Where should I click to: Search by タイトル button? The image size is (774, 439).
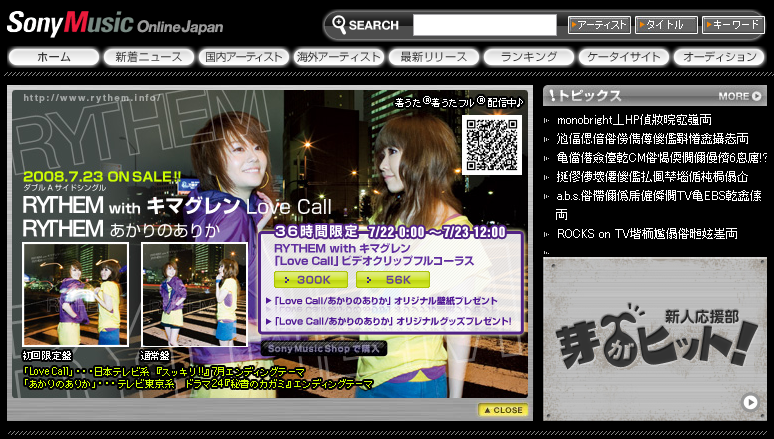[x=666, y=25]
